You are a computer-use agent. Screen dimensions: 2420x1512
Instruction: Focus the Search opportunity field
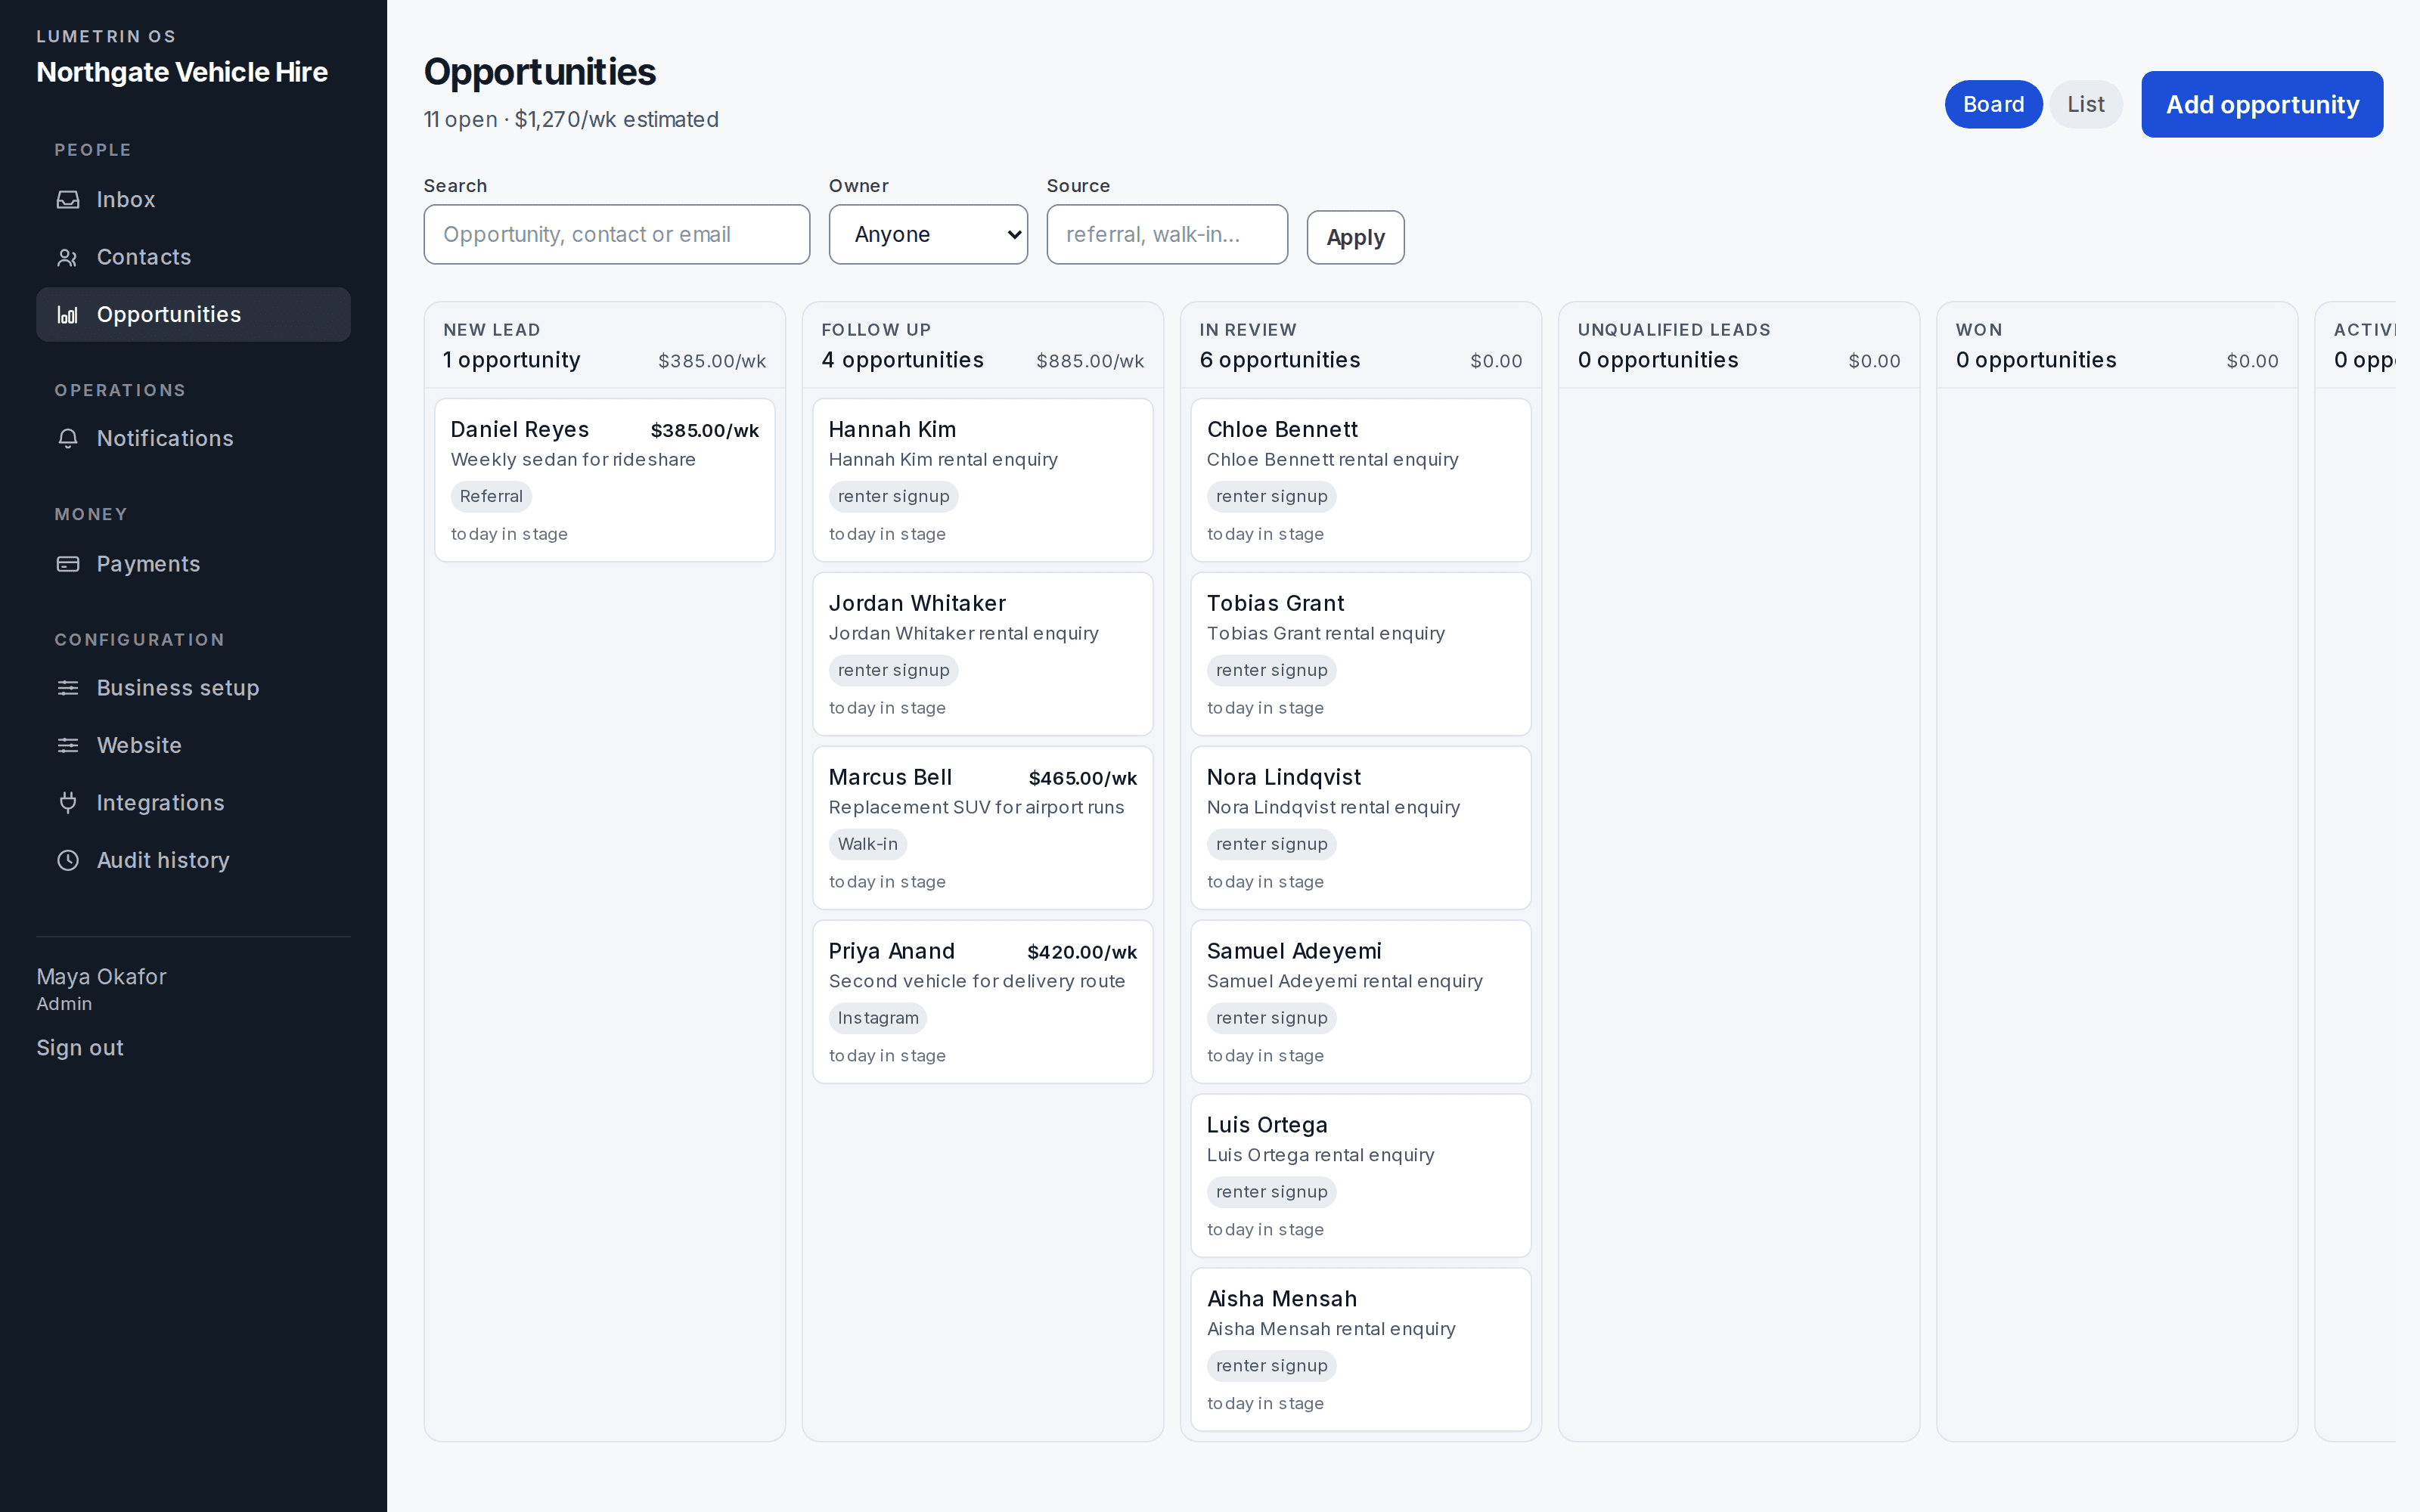(616, 235)
